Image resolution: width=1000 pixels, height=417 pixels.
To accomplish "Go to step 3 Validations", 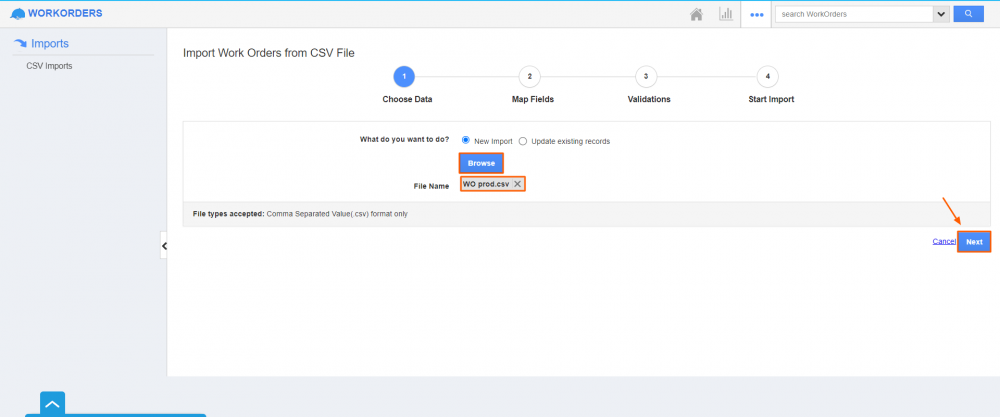I will pyautogui.click(x=646, y=77).
